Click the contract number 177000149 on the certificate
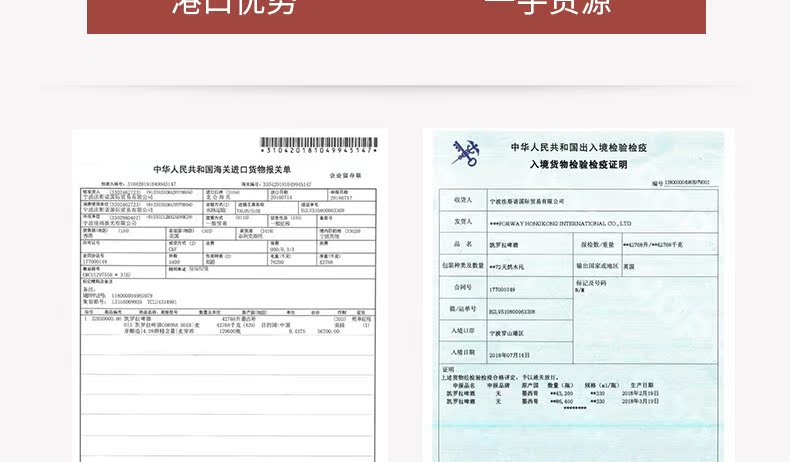This screenshot has width=790, height=462. [x=502, y=290]
